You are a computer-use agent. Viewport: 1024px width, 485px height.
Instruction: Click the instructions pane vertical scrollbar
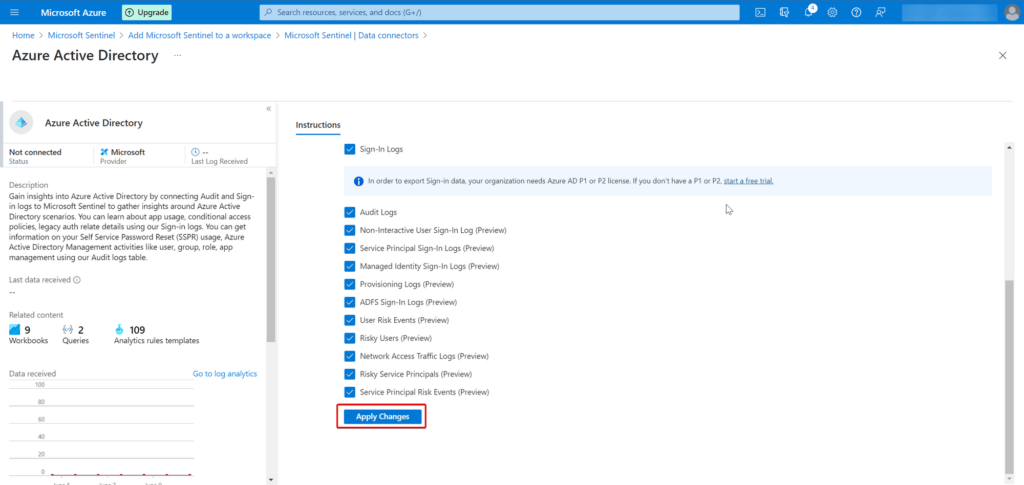1009,375
